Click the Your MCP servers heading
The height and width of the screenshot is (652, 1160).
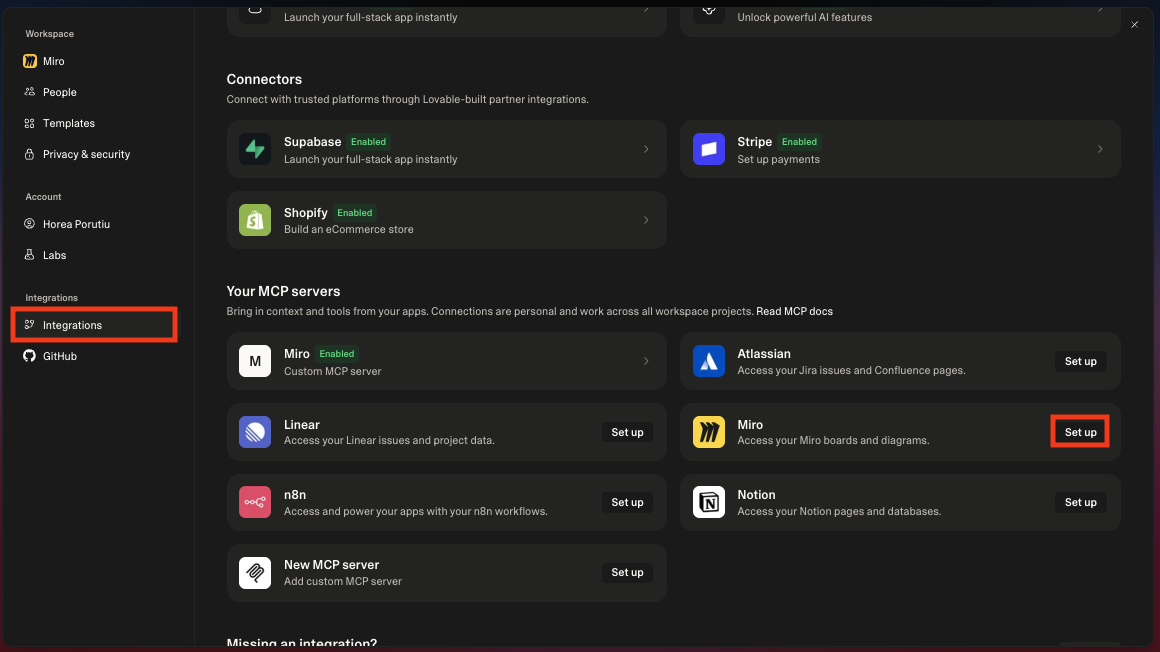tap(283, 291)
